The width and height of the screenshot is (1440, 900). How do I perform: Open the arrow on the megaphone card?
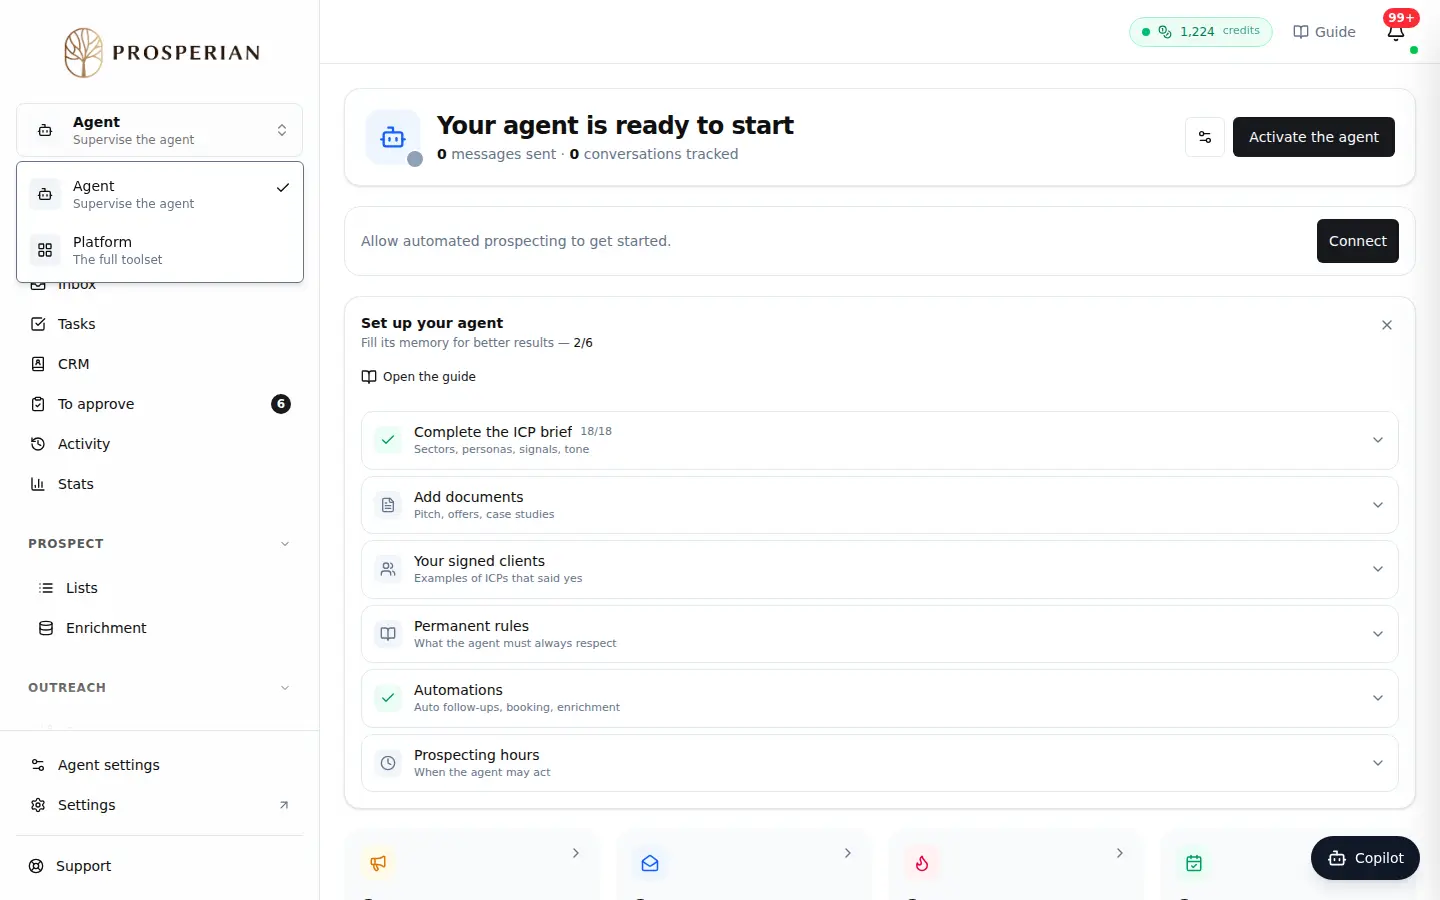tap(576, 853)
